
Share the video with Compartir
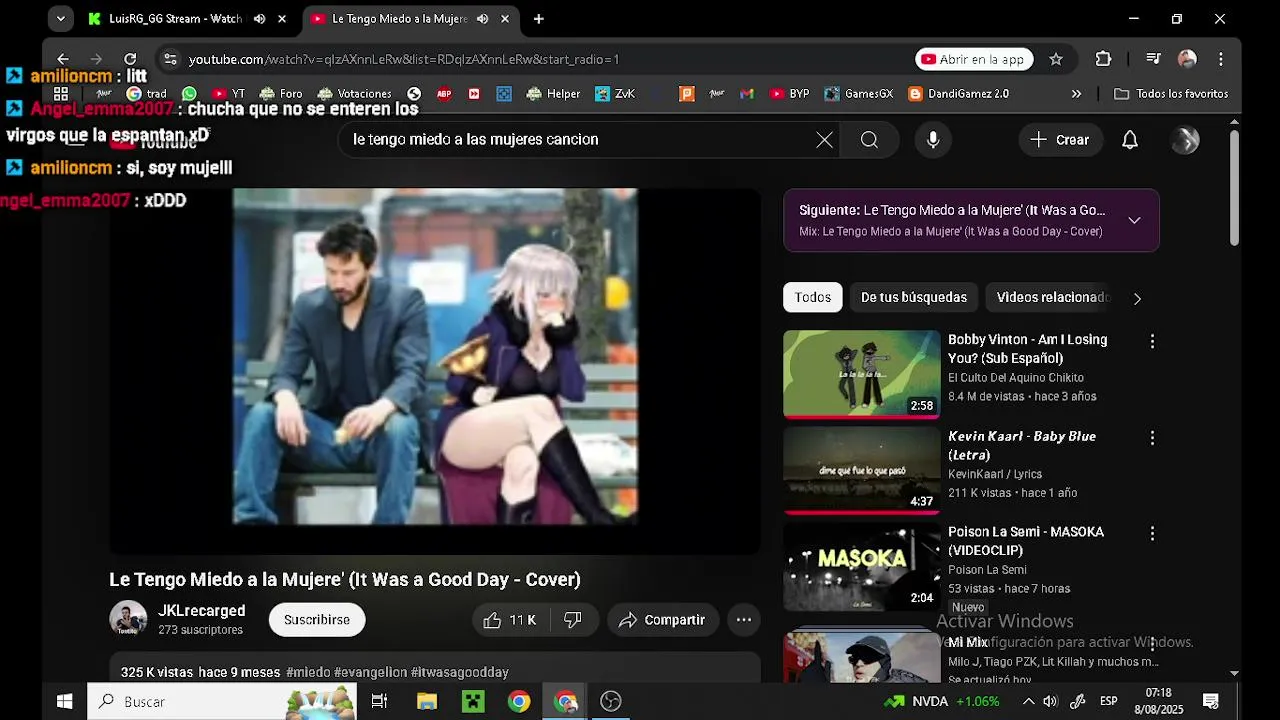point(662,620)
